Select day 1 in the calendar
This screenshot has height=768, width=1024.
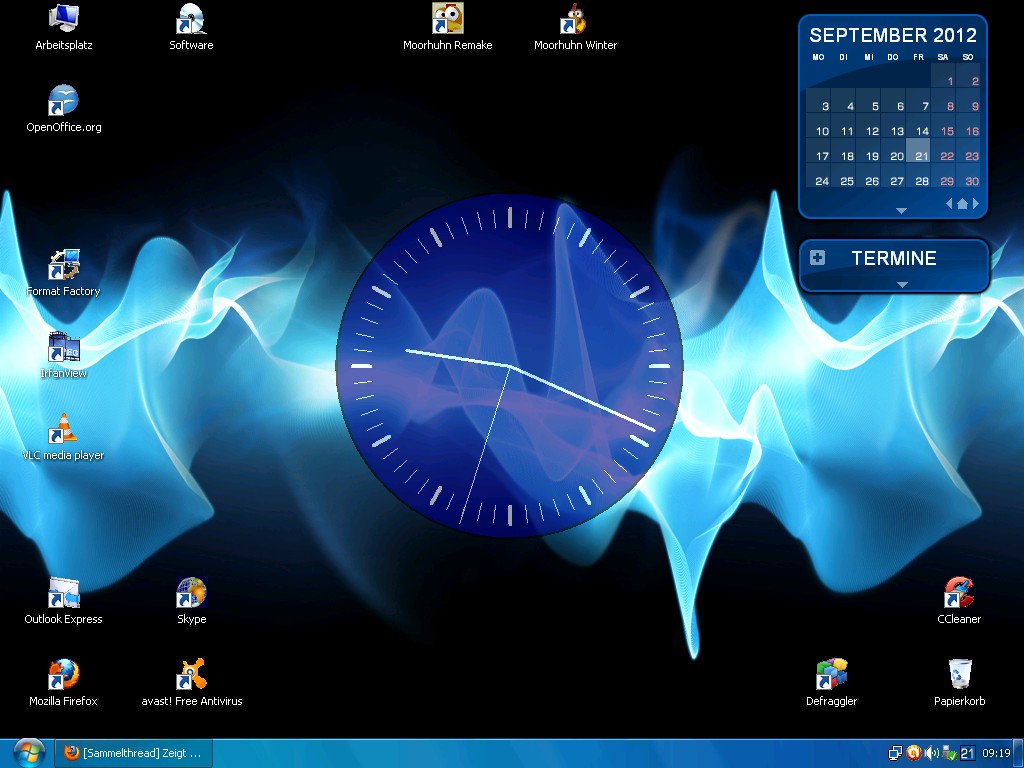[x=943, y=76]
